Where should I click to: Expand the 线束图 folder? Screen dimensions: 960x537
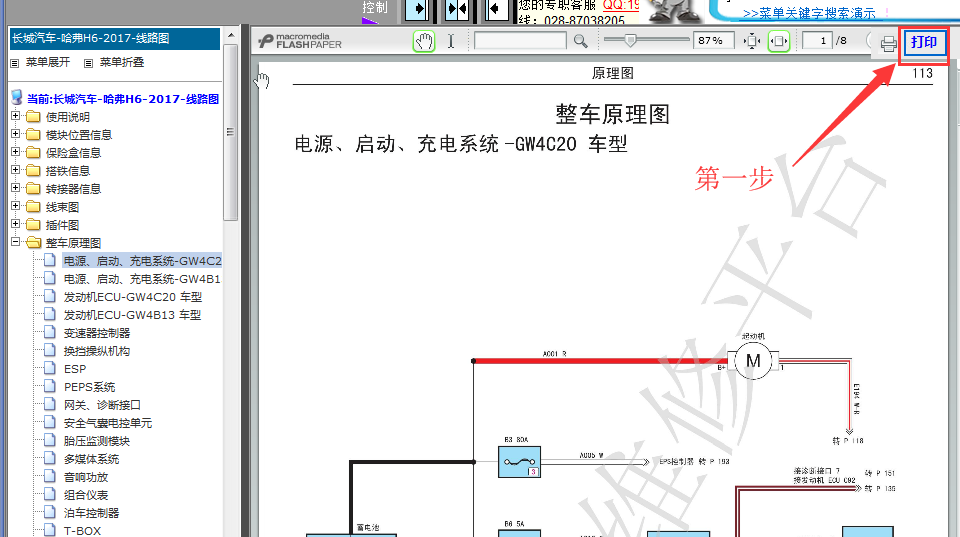tap(16, 206)
